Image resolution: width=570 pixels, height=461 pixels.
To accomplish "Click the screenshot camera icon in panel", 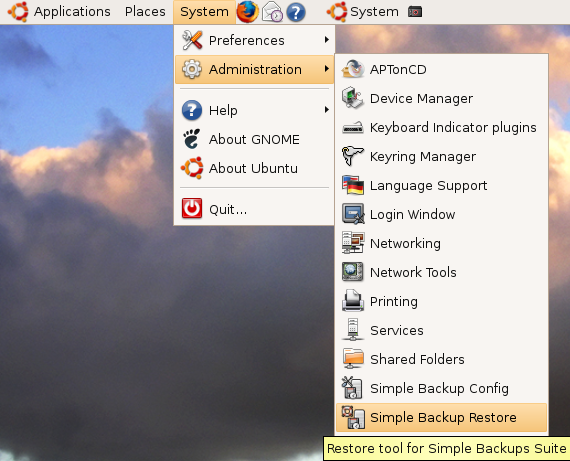I will (415, 12).
